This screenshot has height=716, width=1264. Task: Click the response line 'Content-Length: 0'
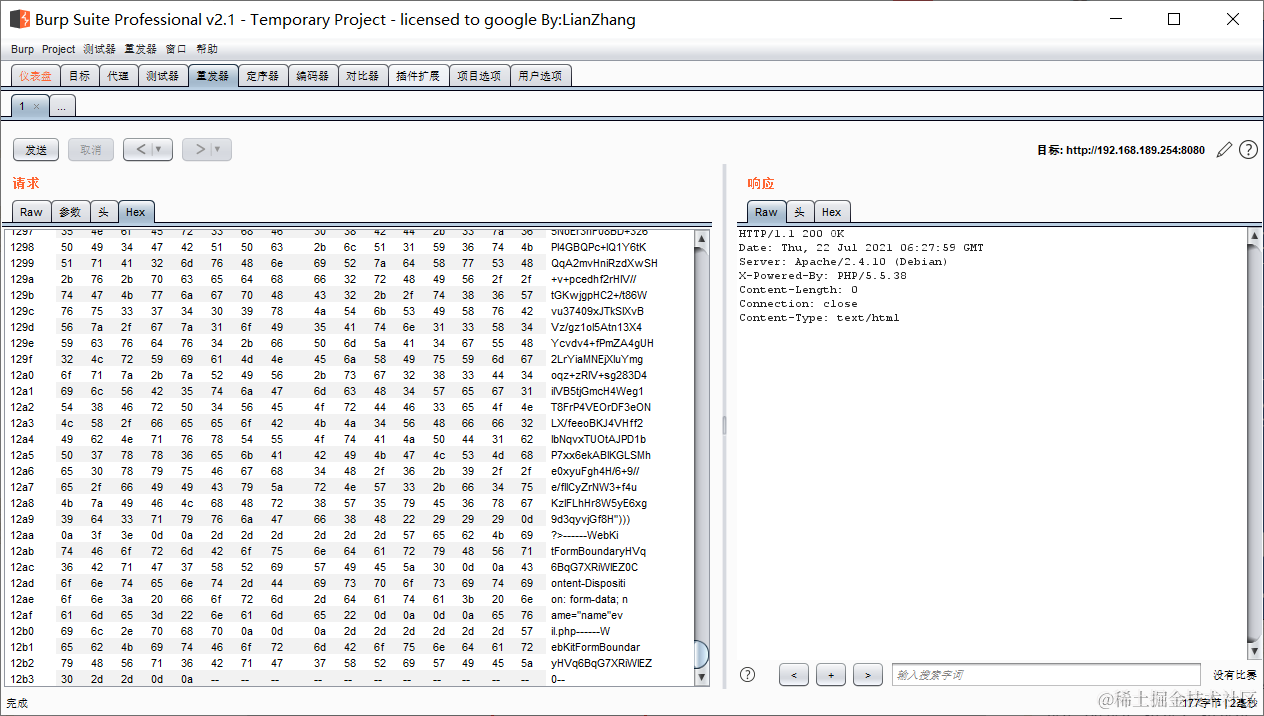799,290
